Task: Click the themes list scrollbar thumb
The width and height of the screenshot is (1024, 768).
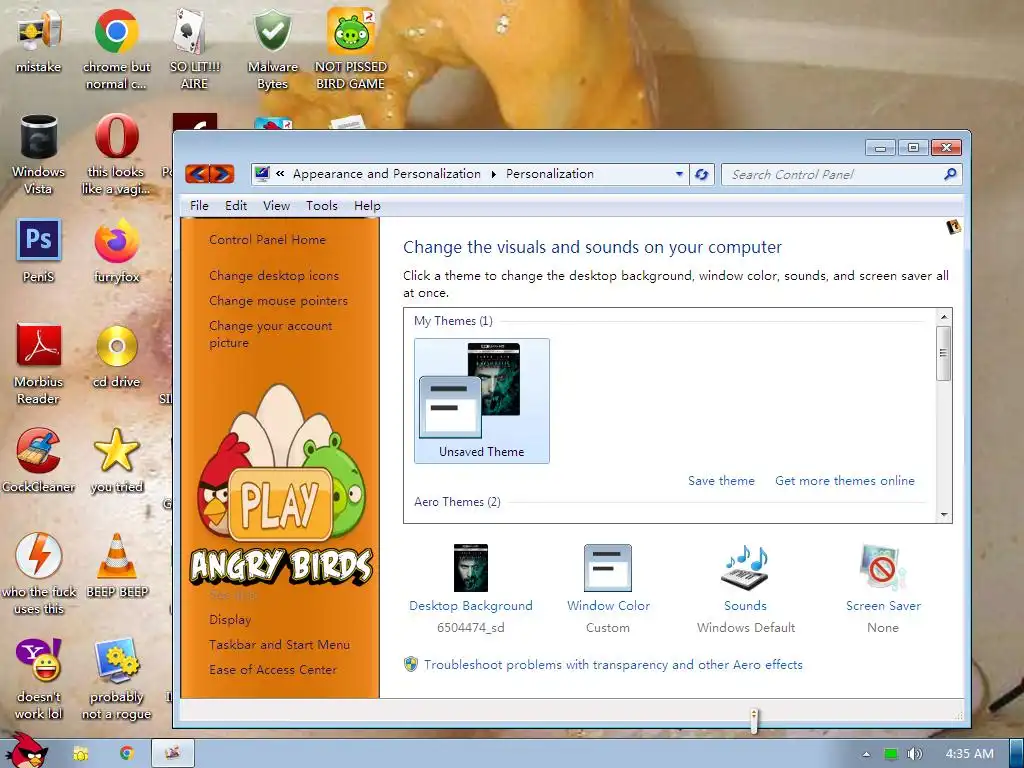Action: [944, 353]
